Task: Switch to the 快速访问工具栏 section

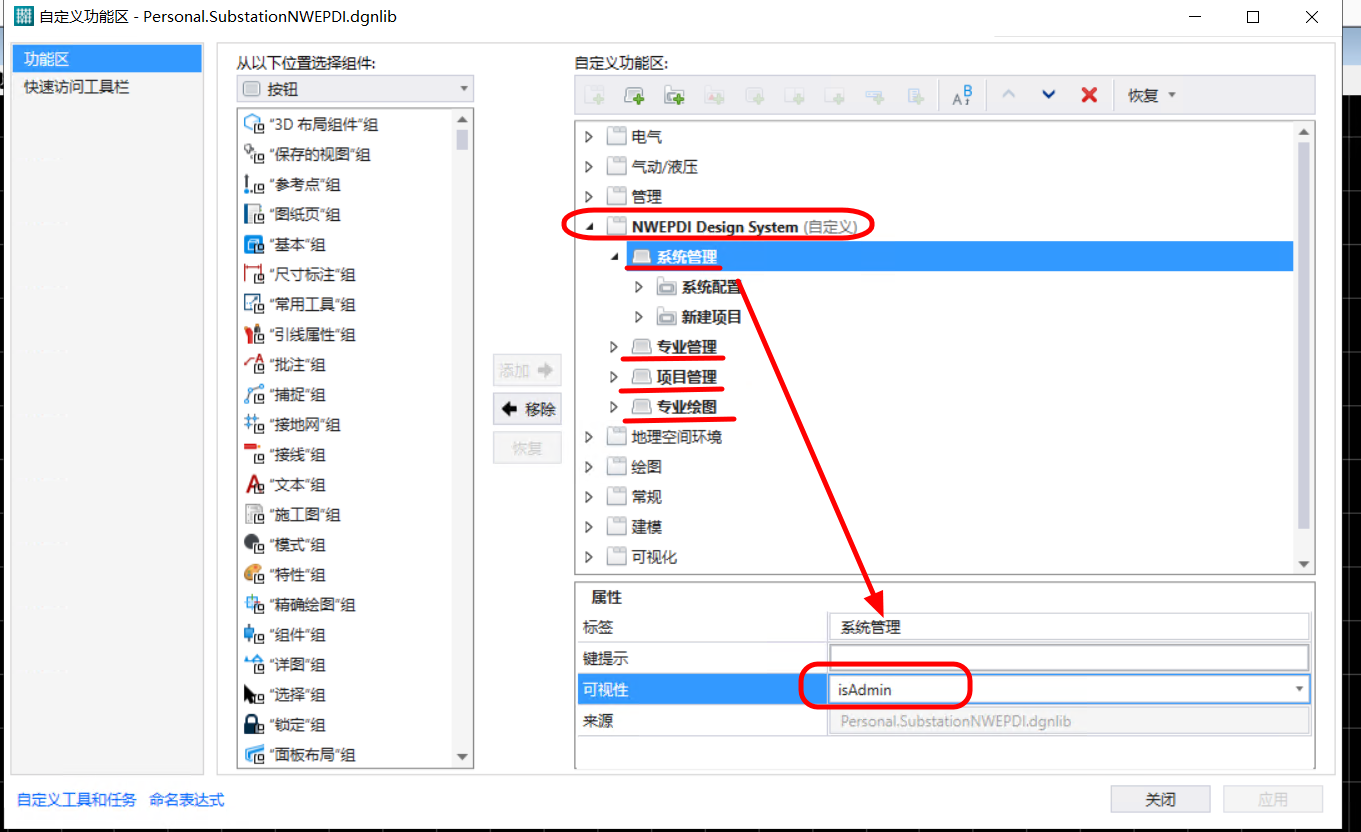Action: [x=107, y=87]
